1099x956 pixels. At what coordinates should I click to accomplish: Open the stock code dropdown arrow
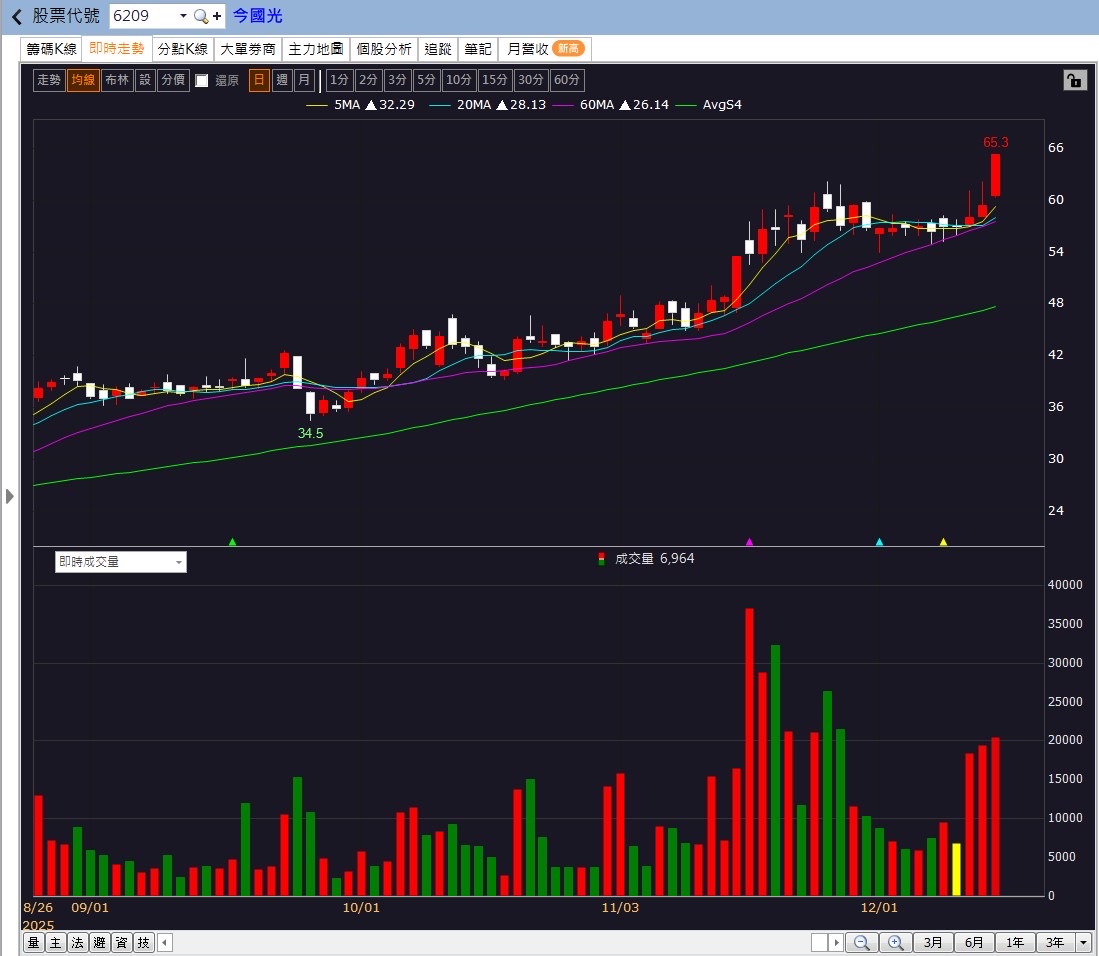point(184,16)
